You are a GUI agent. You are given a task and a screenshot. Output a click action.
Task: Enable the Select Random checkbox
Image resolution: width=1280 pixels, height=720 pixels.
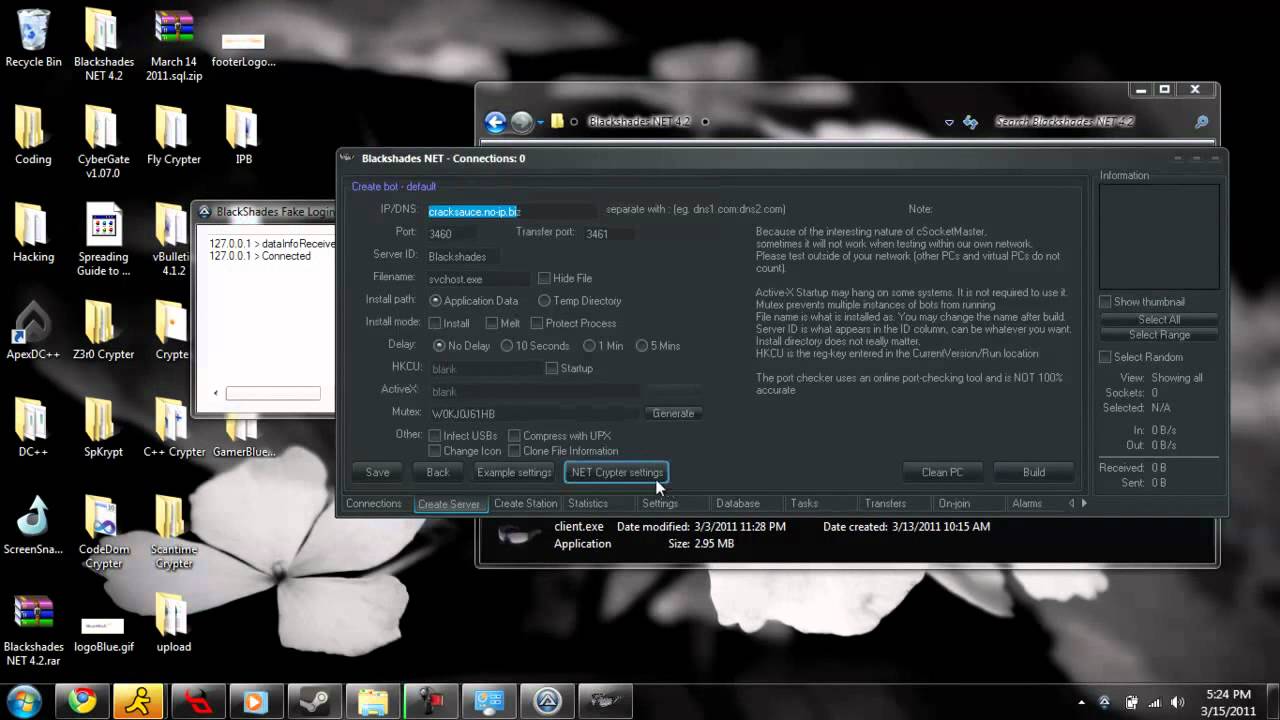1105,357
